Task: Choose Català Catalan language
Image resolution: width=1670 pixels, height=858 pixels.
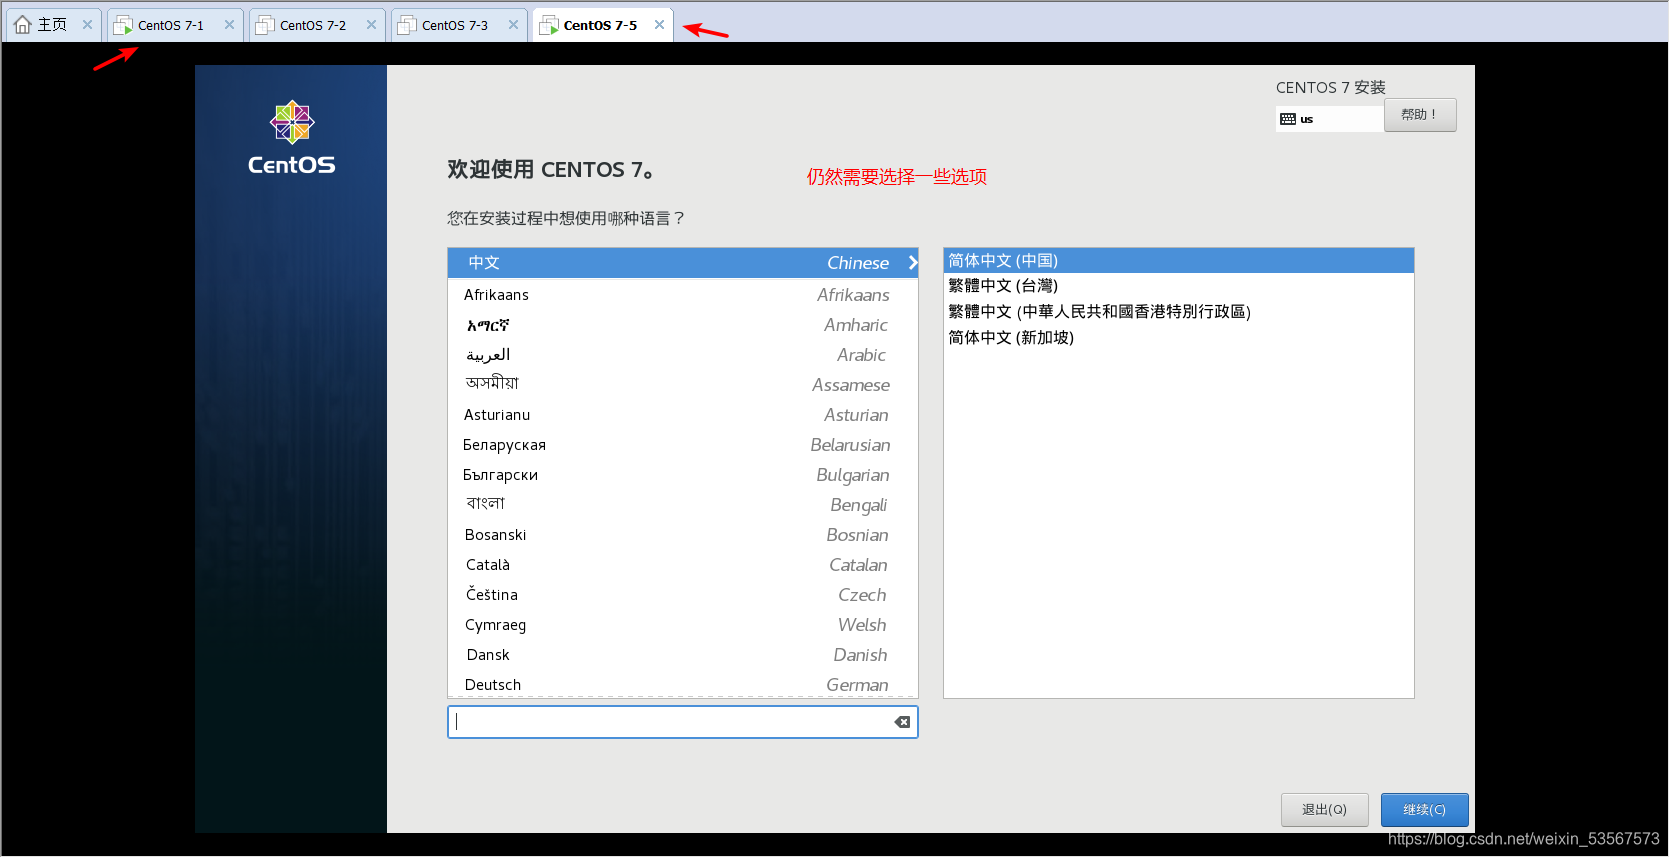Action: click(683, 565)
